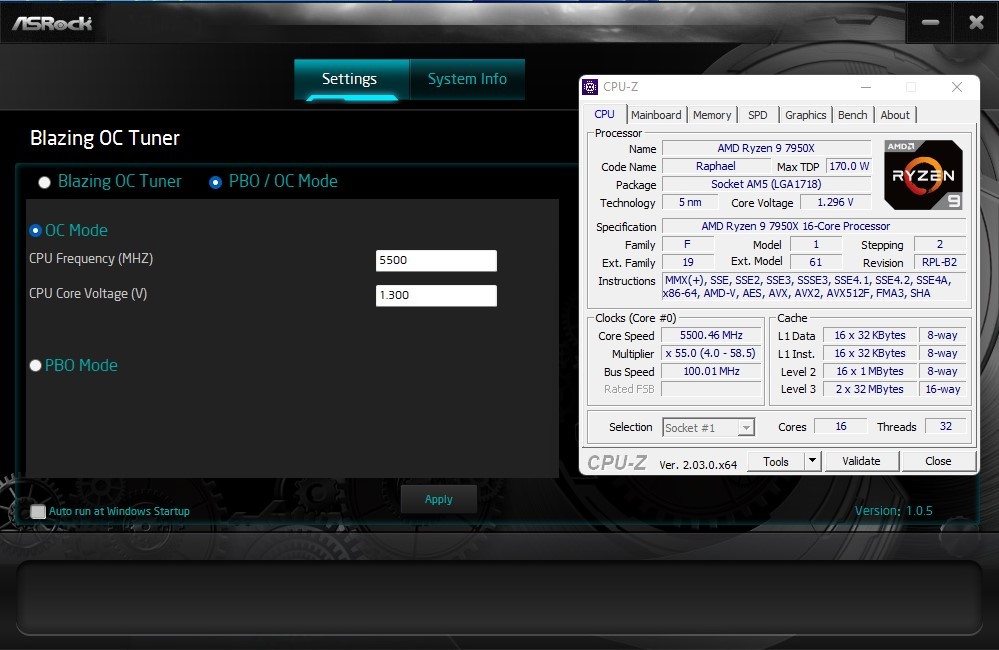Click the Name field AMD Ryzen 9 7950X
The height and width of the screenshot is (650, 999).
click(x=766, y=148)
